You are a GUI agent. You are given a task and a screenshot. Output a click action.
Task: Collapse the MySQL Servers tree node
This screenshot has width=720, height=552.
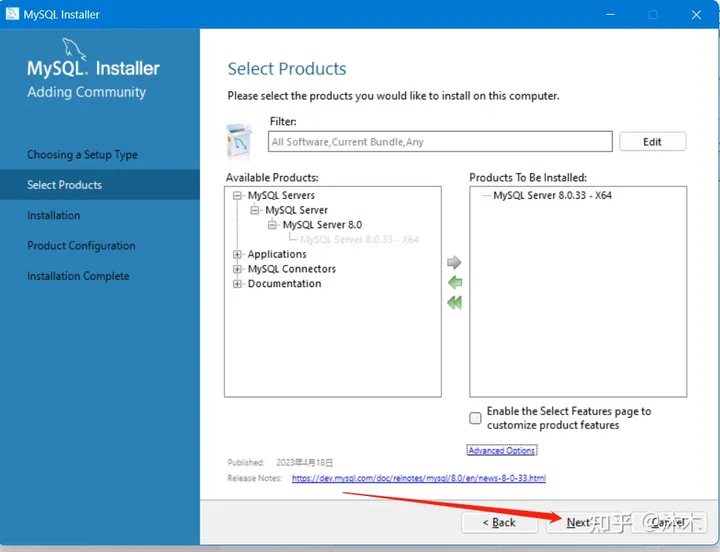click(237, 196)
